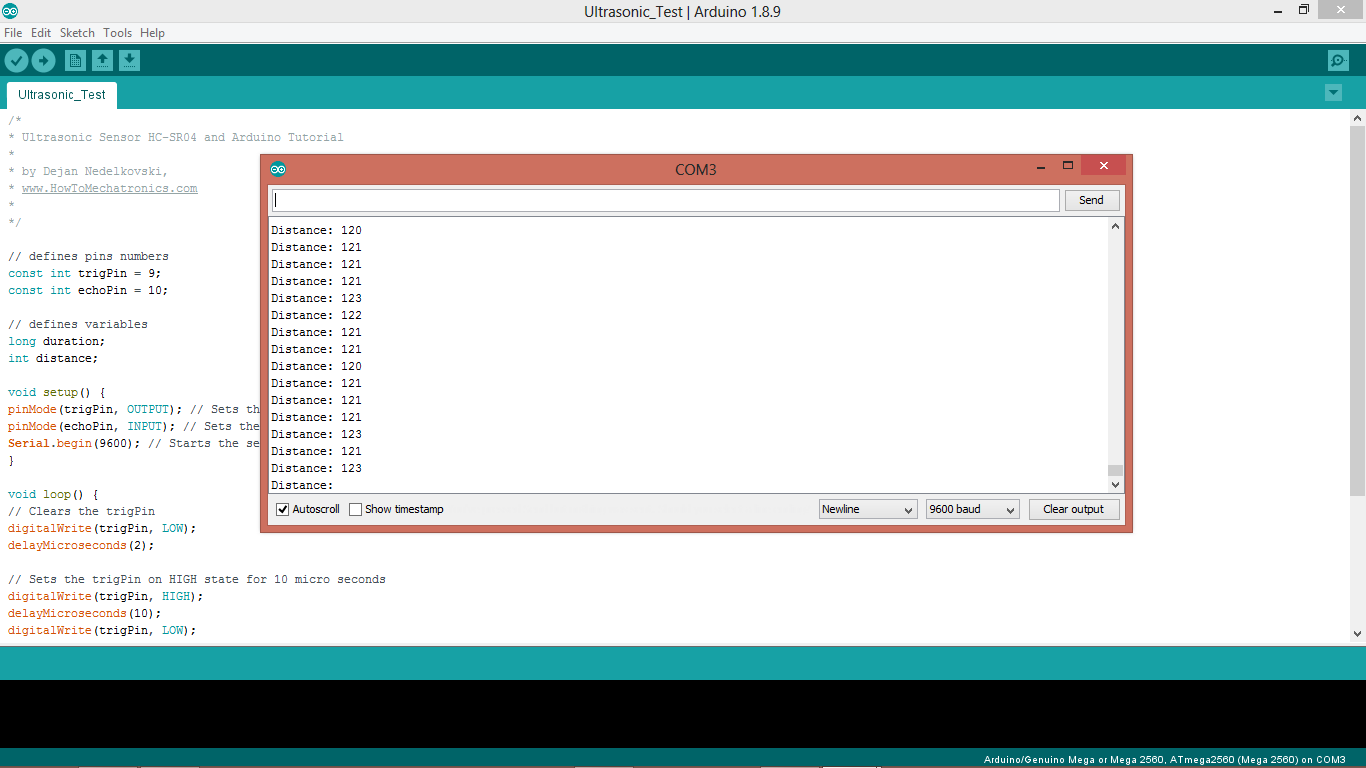Click the Arduino logo in the COM3 window
This screenshot has height=768, width=1366.
click(x=278, y=169)
